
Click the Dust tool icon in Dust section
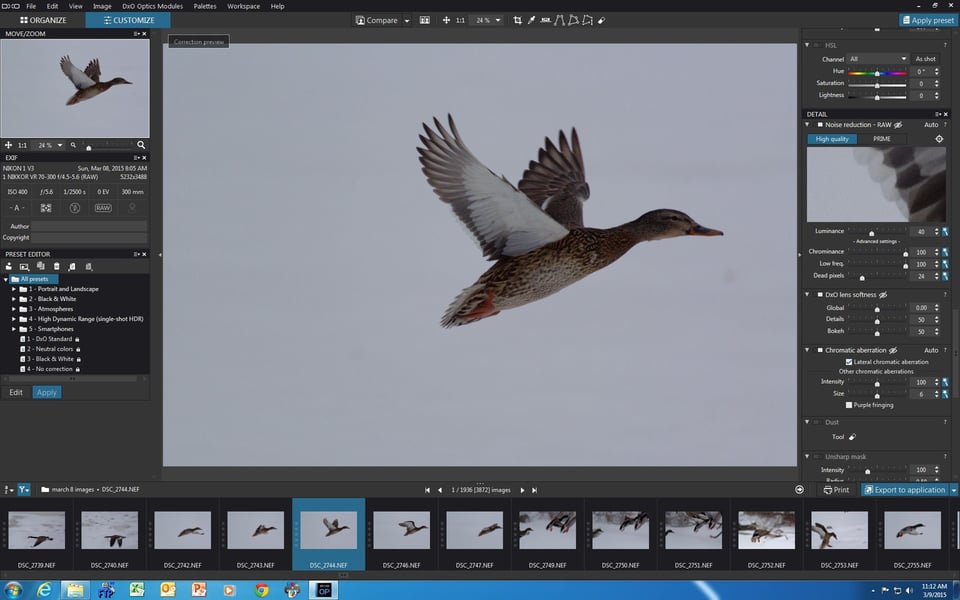pyautogui.click(x=852, y=437)
